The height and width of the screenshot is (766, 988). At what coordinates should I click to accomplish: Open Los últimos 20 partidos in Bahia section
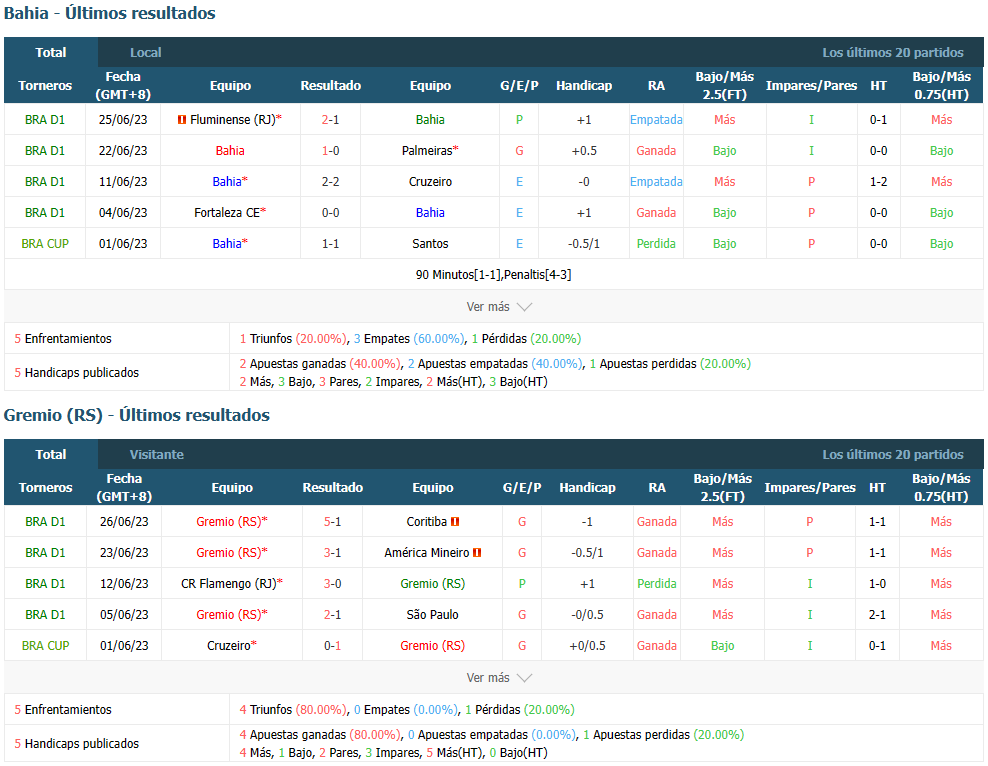(893, 52)
